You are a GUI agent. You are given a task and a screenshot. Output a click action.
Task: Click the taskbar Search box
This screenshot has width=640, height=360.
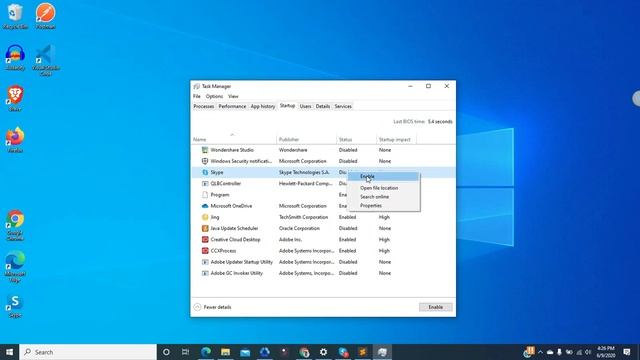[88, 352]
